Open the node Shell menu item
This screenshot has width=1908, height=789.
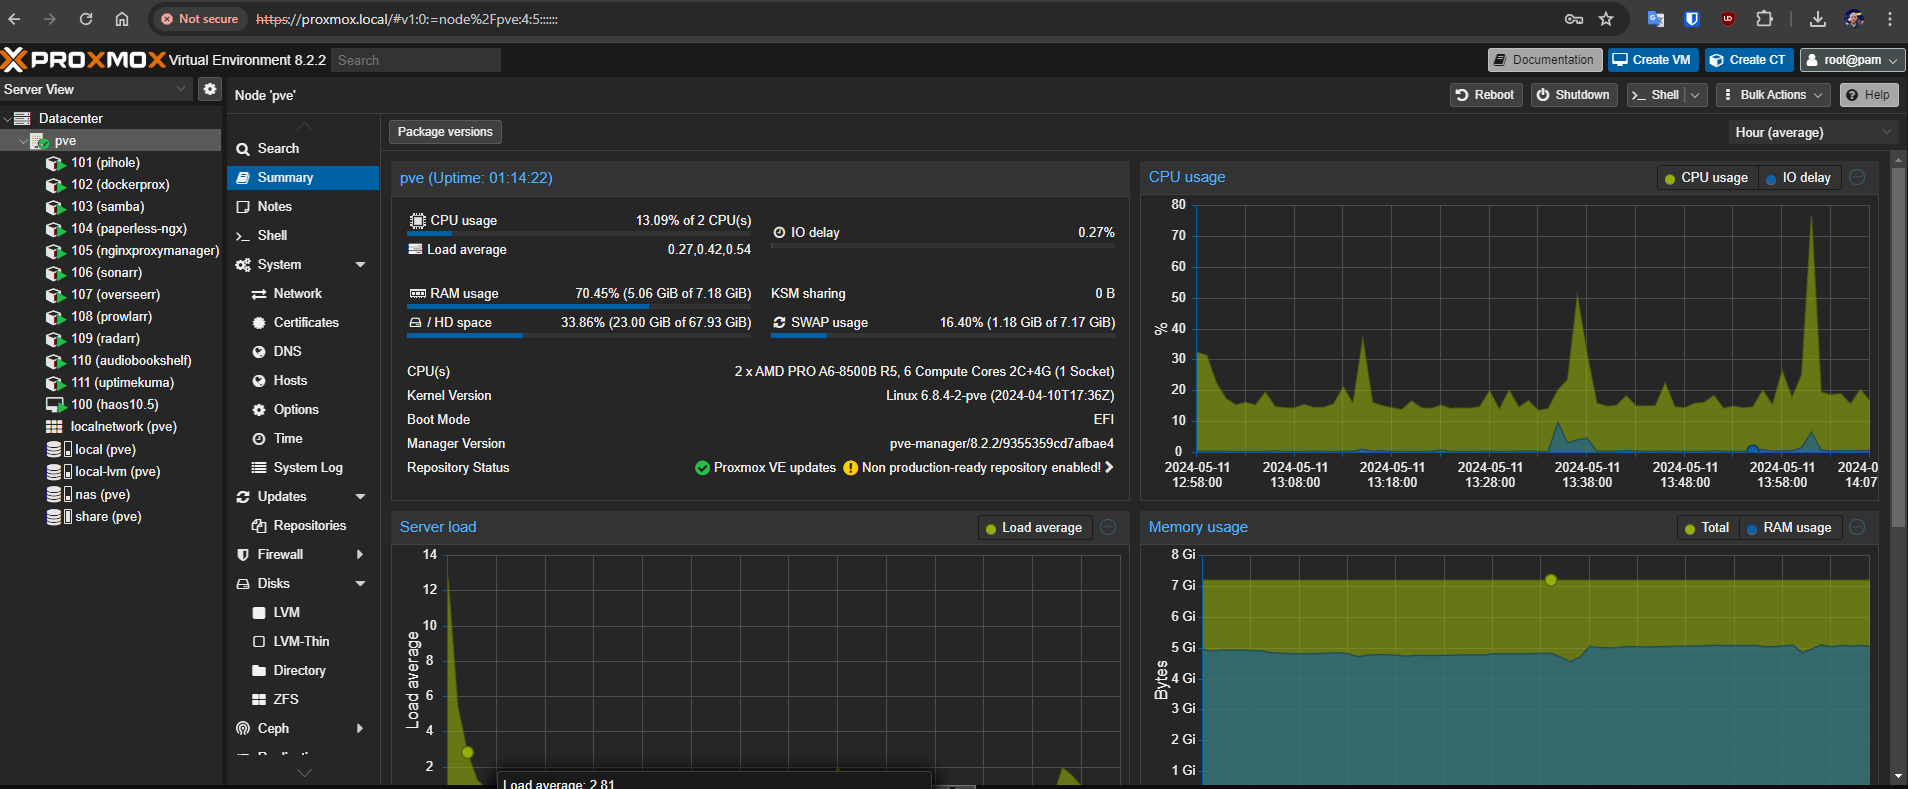point(303,235)
